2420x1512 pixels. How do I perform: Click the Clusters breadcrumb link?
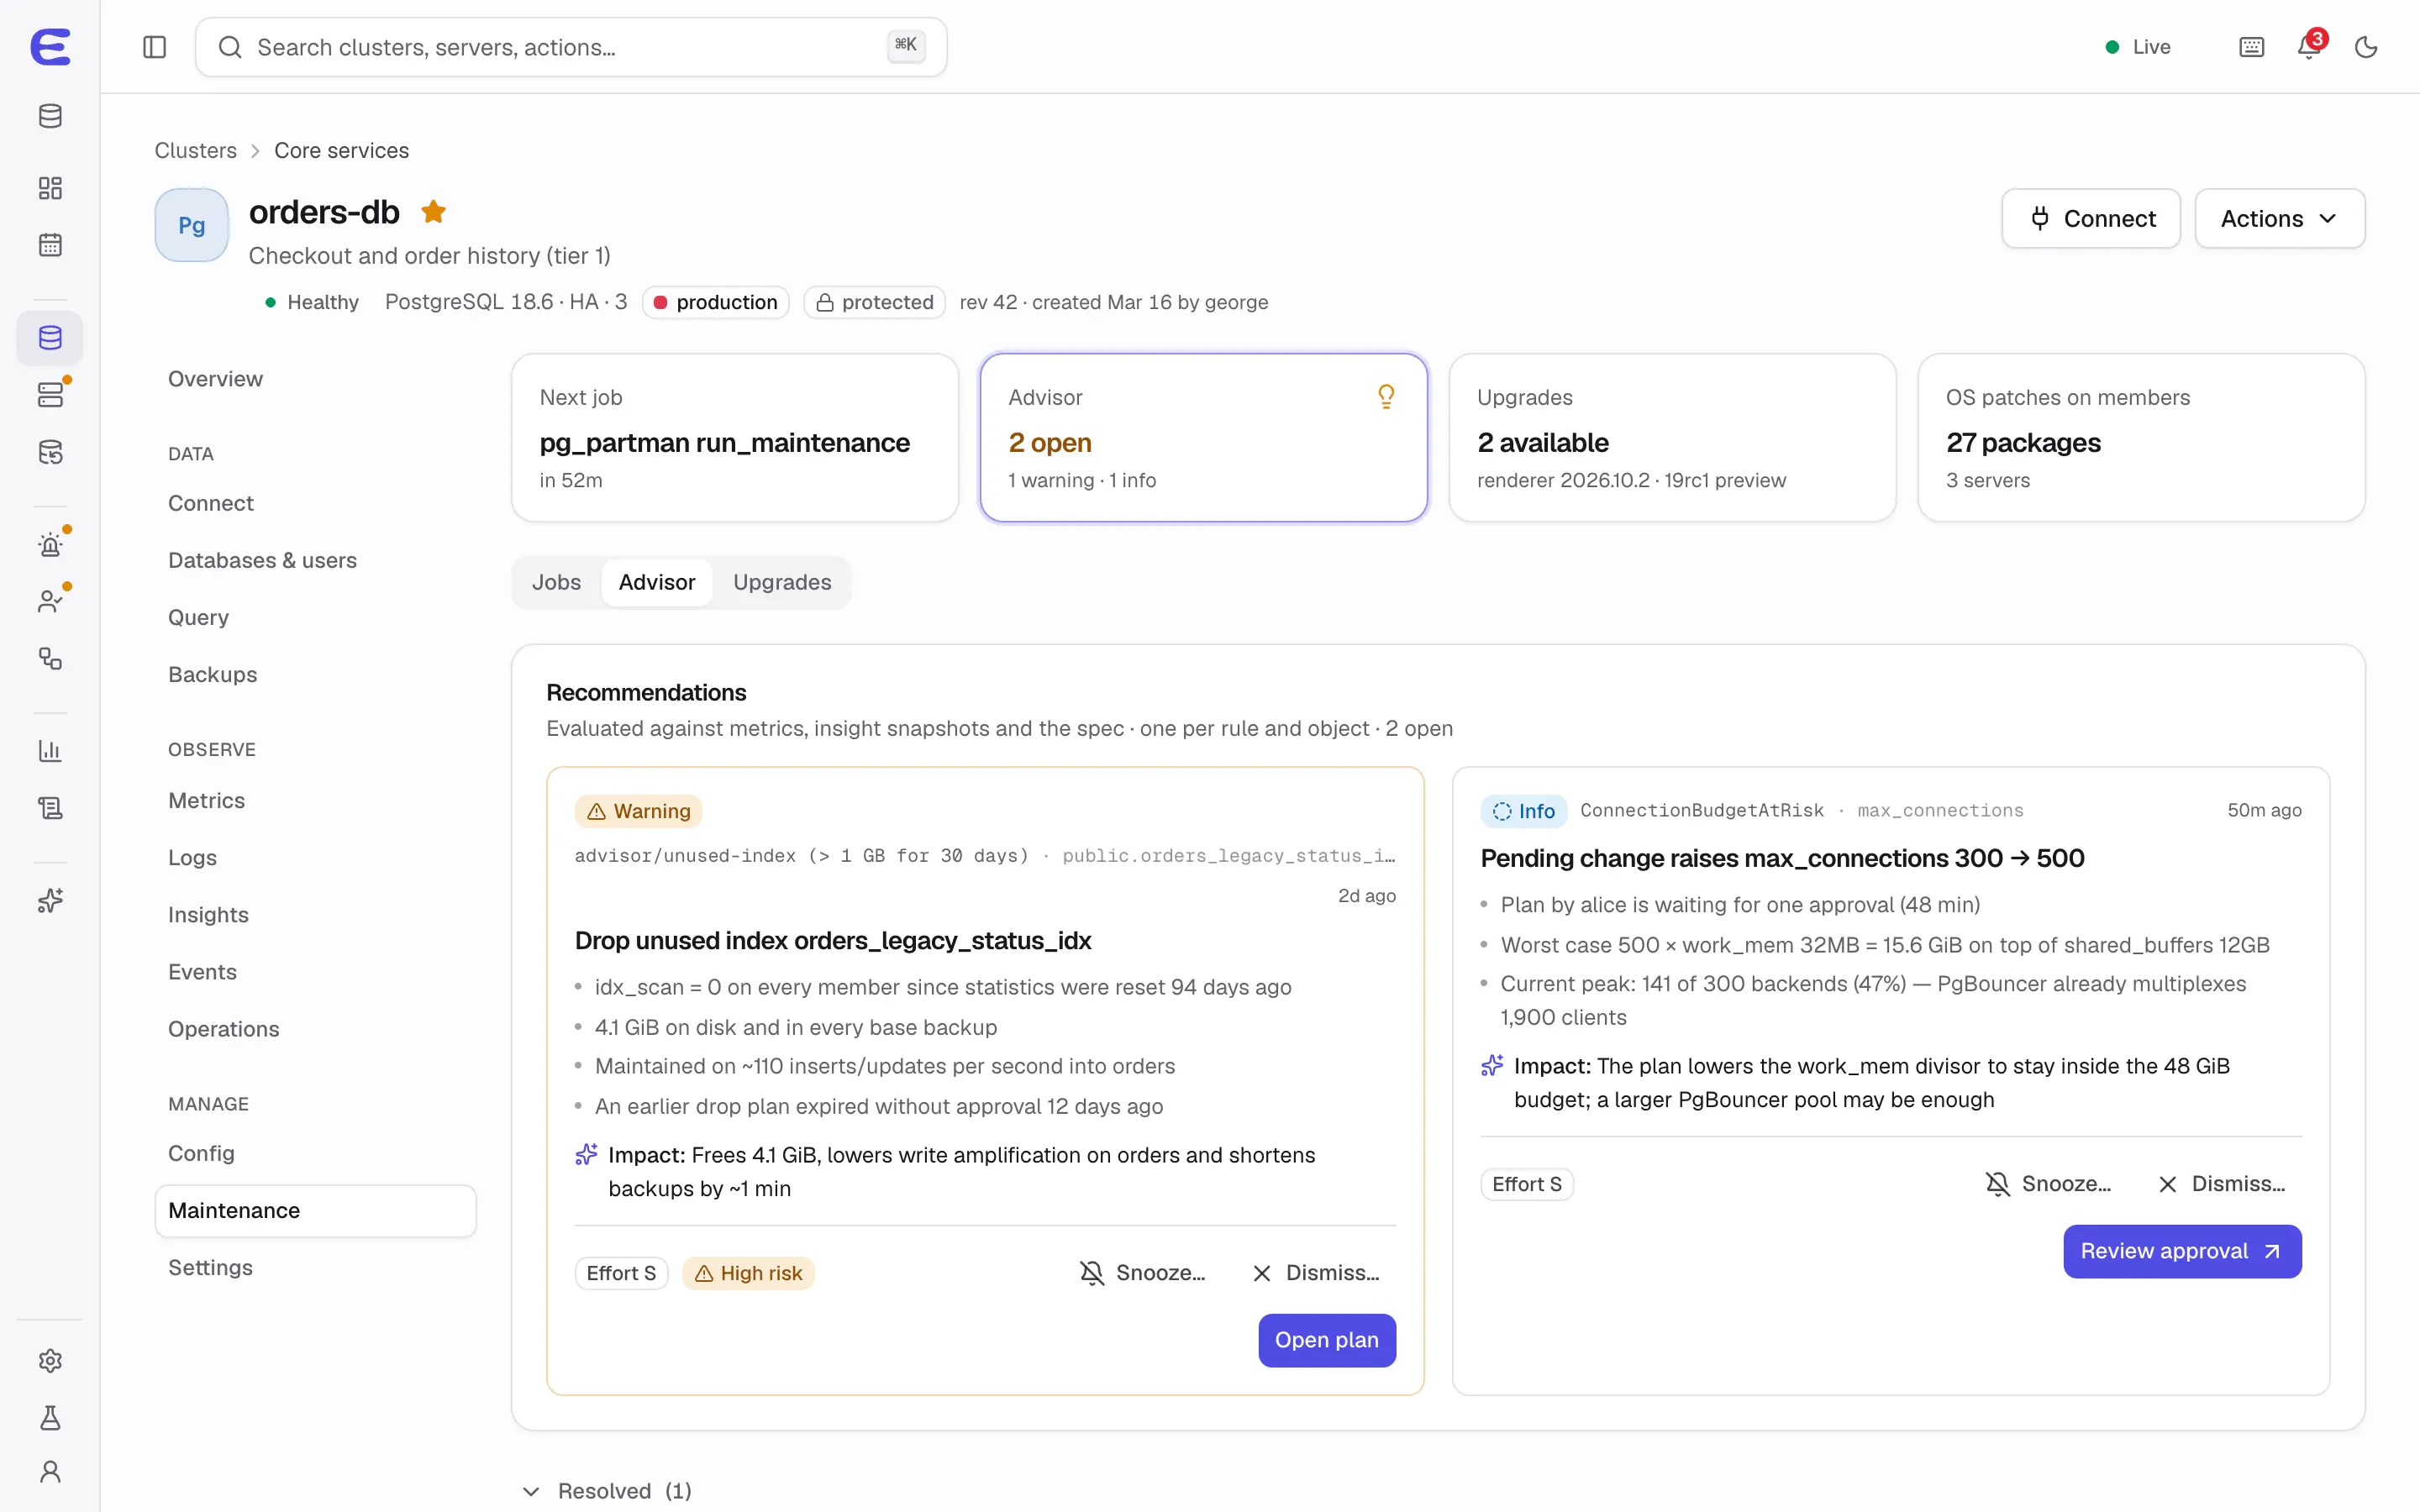(x=195, y=150)
